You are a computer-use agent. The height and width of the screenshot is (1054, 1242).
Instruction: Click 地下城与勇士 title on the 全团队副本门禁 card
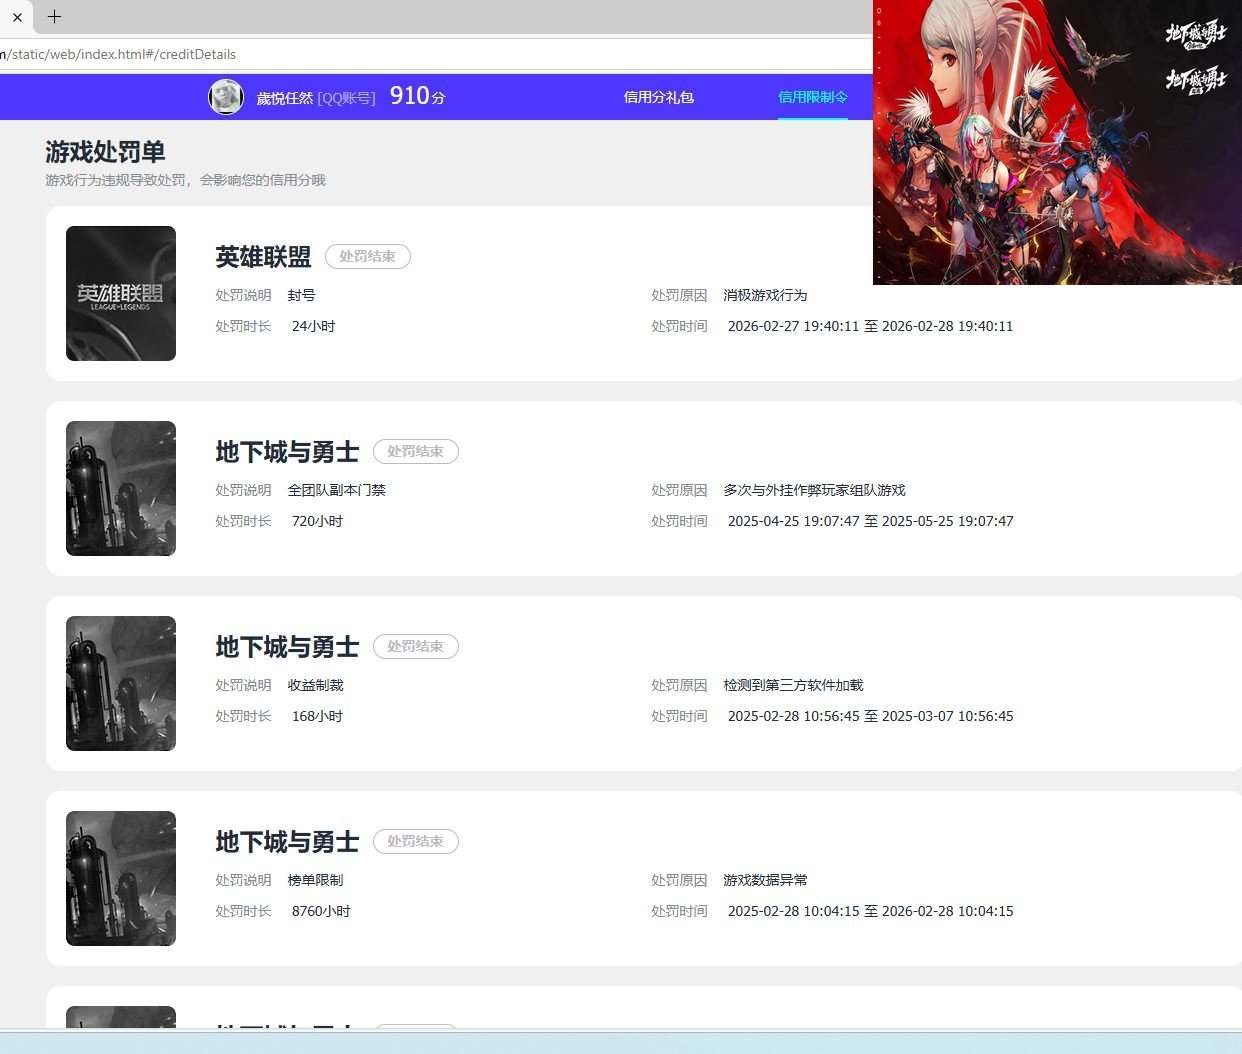tap(287, 452)
